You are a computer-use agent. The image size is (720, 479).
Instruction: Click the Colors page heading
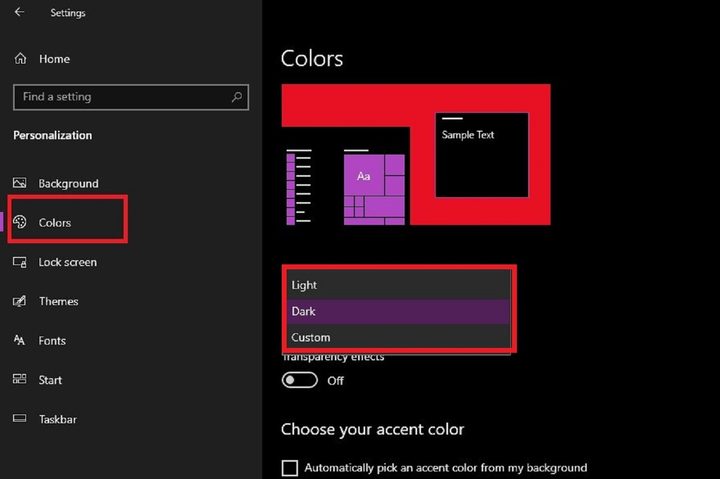[312, 59]
